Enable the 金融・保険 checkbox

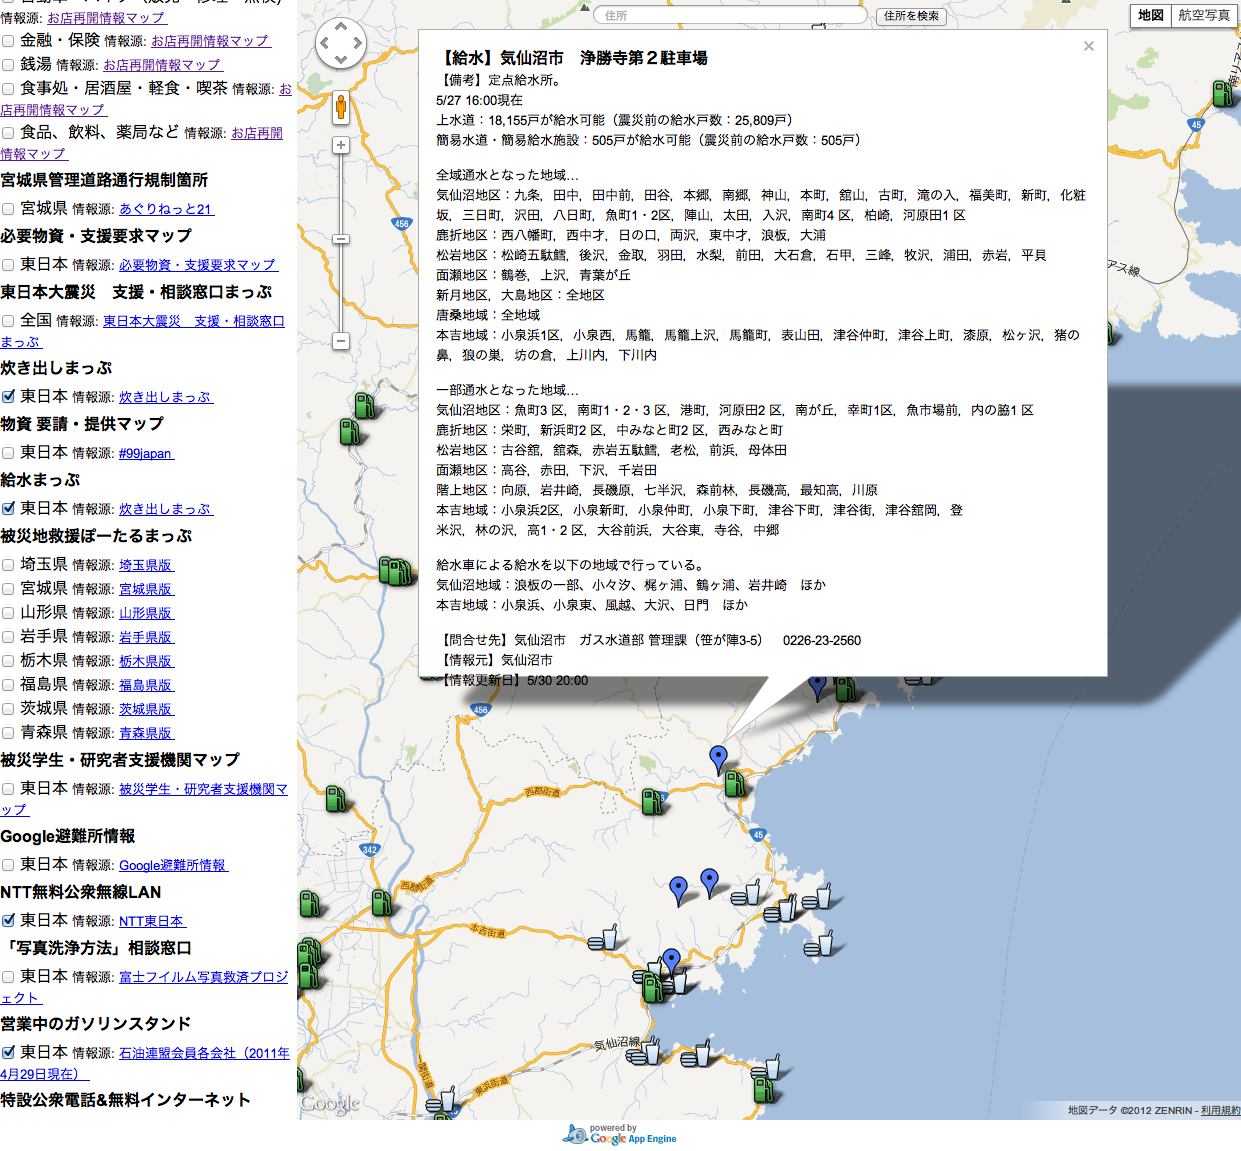coord(8,41)
